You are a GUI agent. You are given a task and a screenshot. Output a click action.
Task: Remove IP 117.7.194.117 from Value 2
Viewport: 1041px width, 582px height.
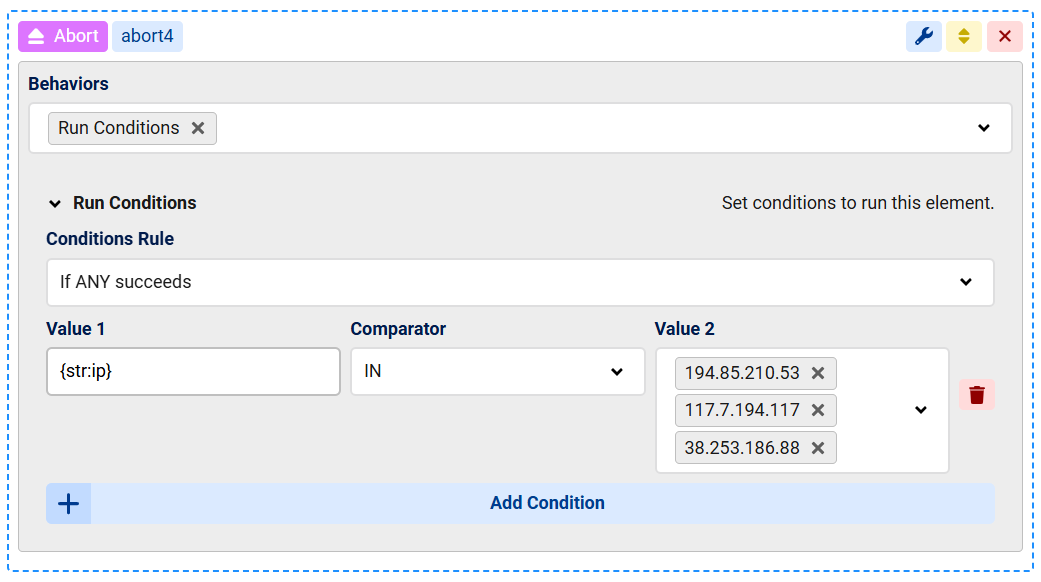click(817, 410)
